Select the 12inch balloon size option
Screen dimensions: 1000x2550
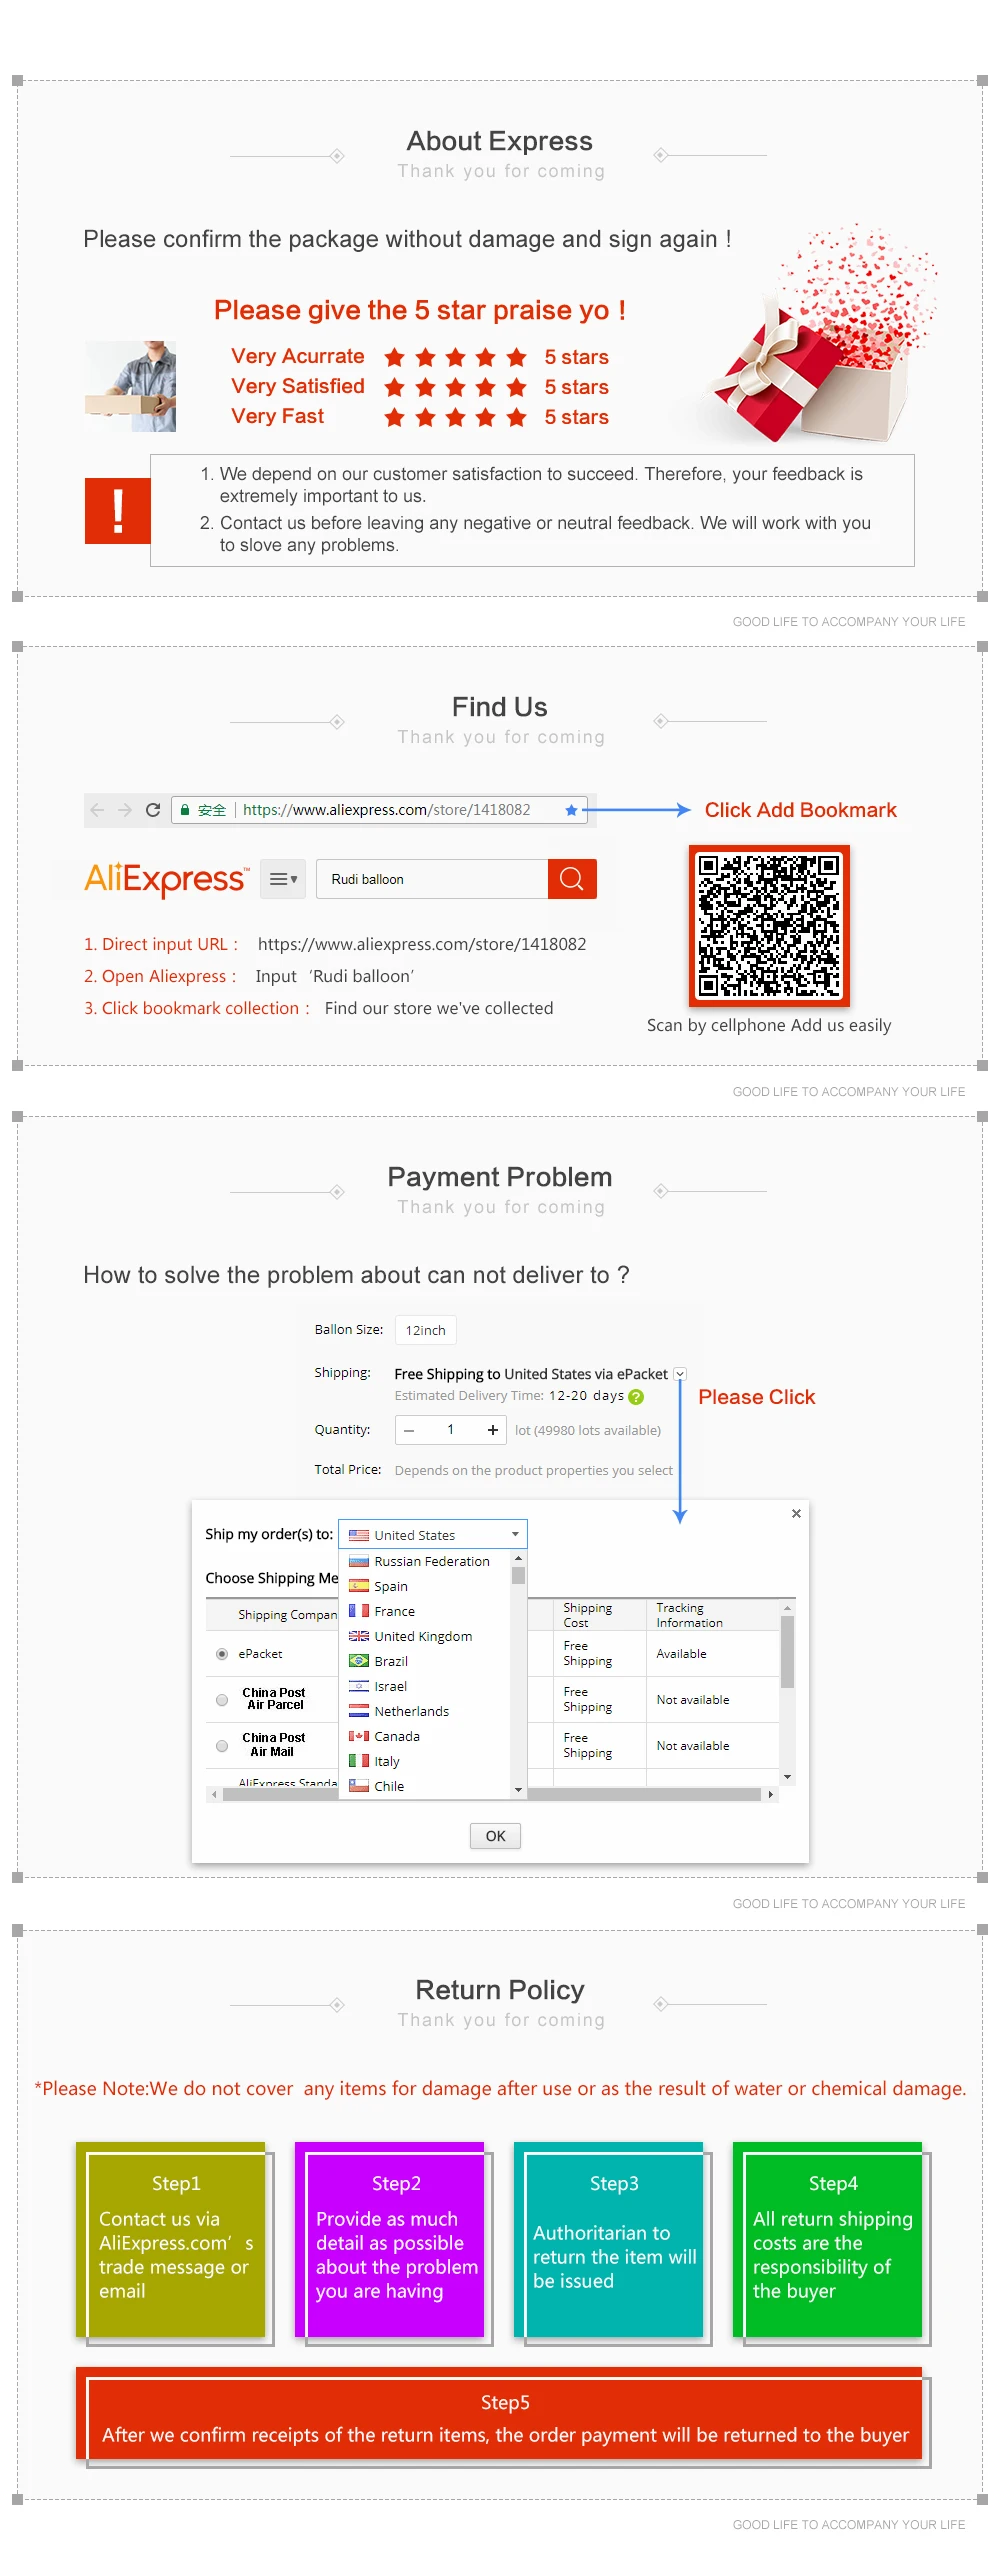(426, 1330)
